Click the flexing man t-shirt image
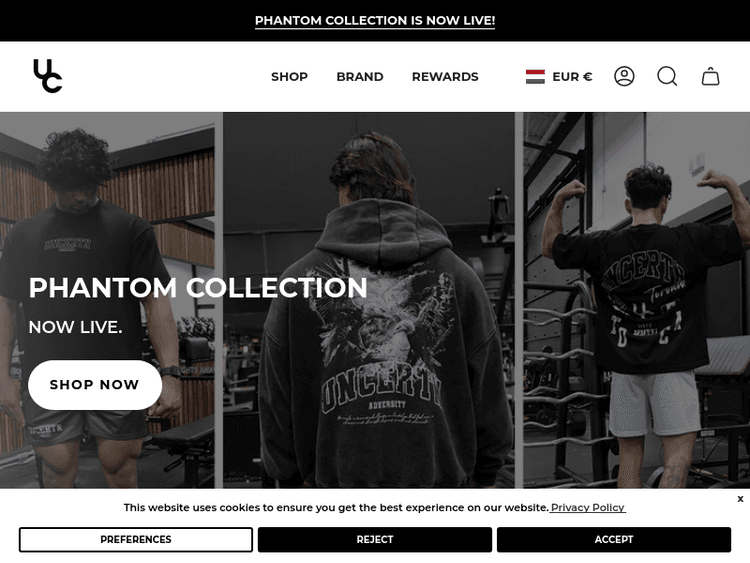 click(636, 300)
